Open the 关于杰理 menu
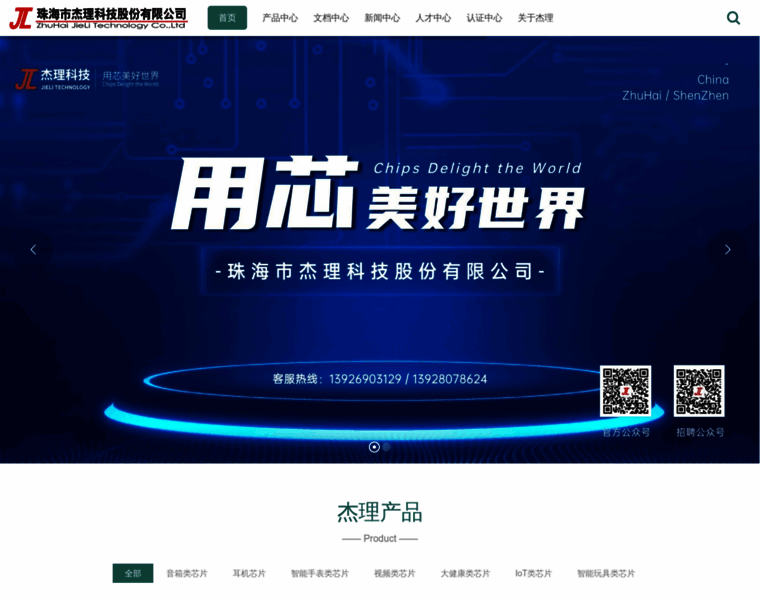The image size is (760, 600). click(x=536, y=18)
